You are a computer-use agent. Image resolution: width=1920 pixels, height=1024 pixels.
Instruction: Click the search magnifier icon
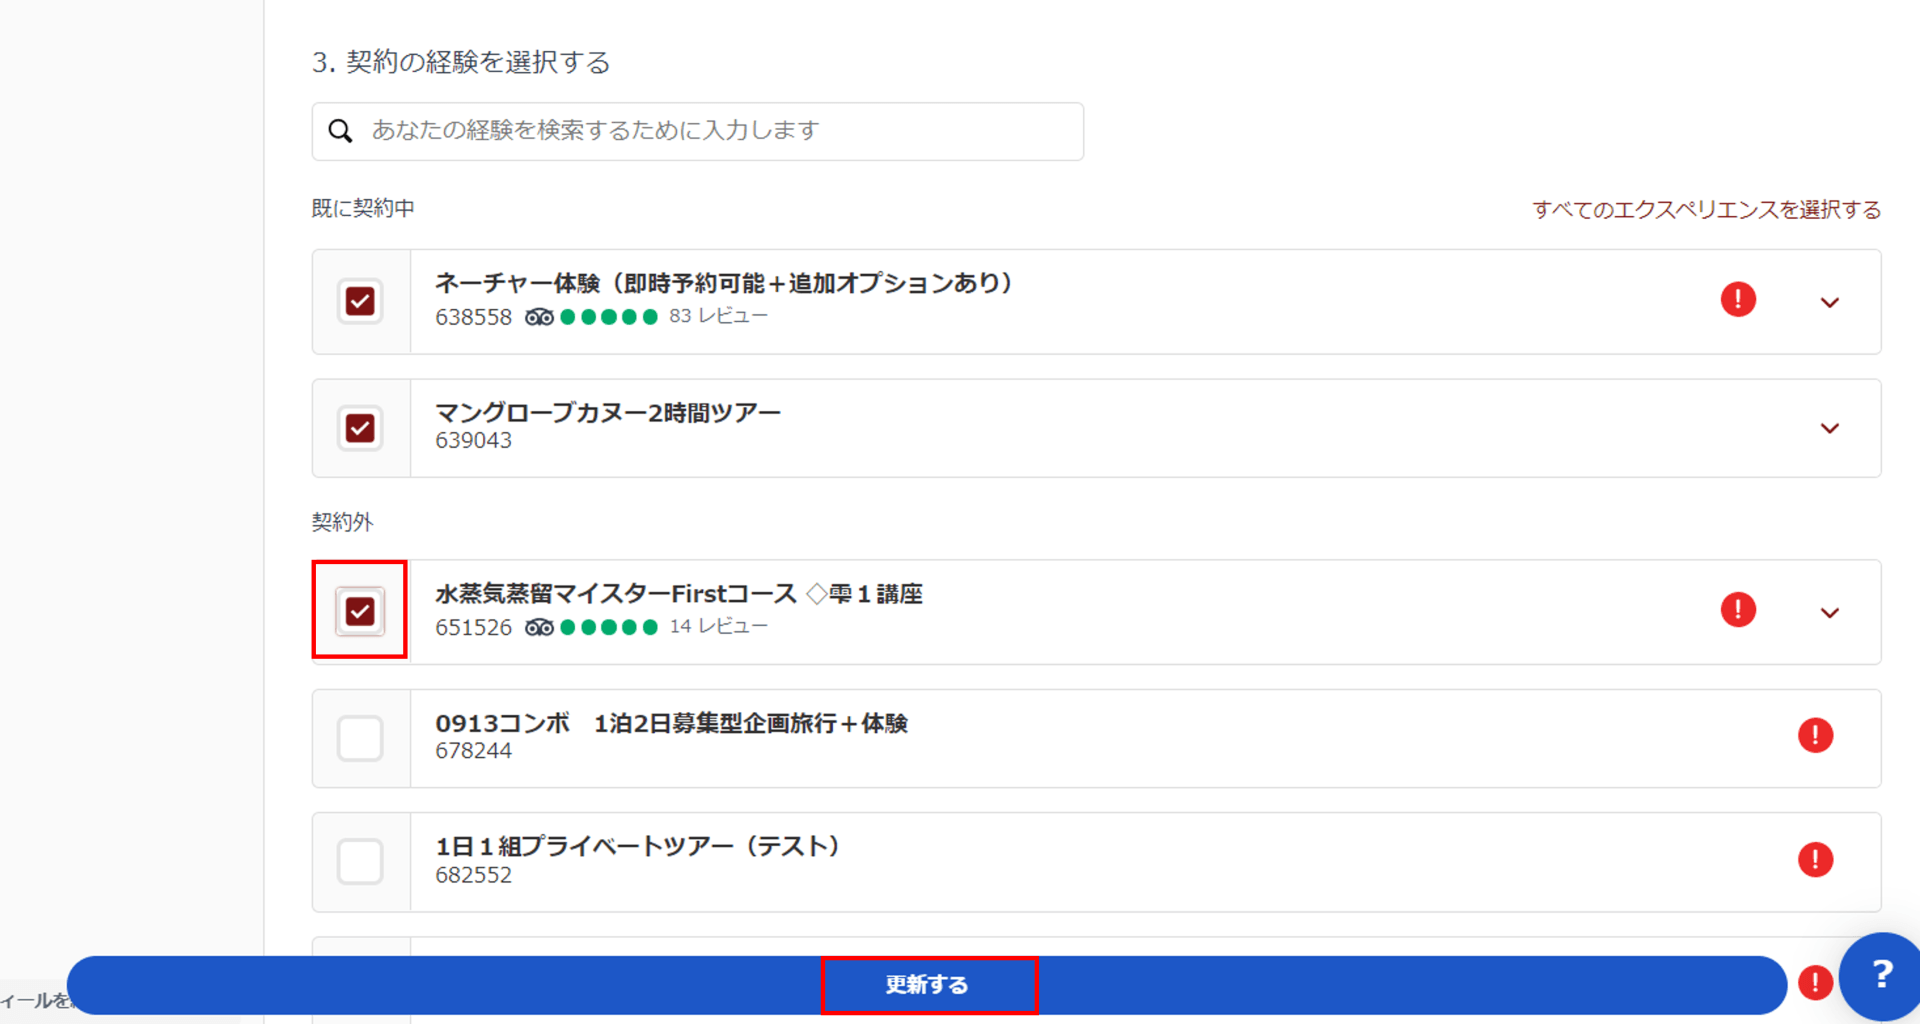(340, 131)
